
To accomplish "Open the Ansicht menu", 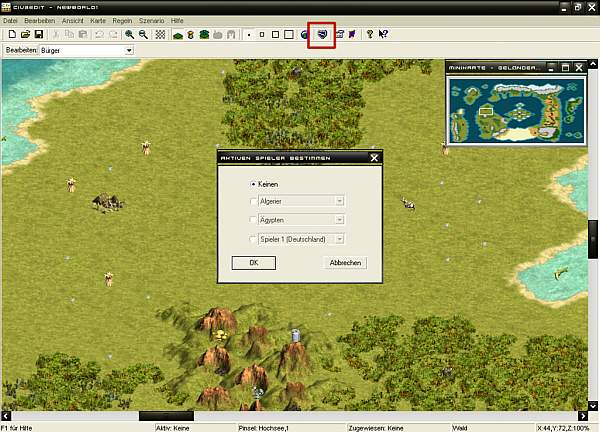I will [73, 21].
